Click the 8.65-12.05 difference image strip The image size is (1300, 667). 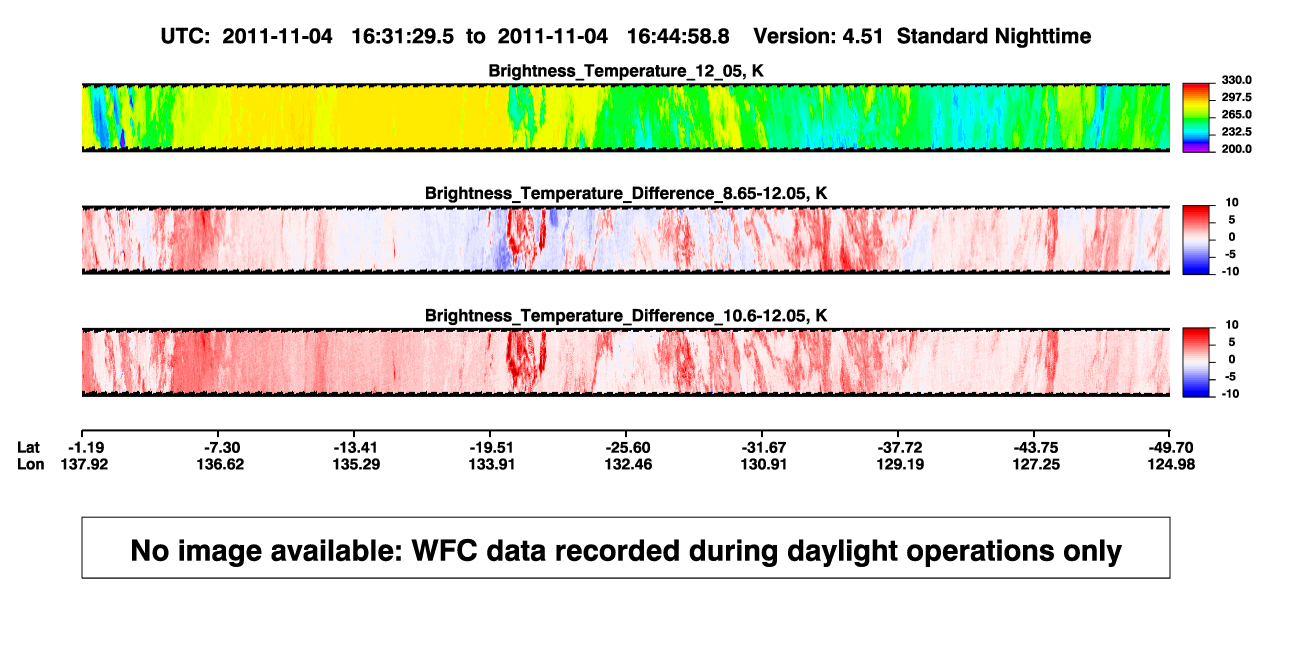click(x=626, y=240)
